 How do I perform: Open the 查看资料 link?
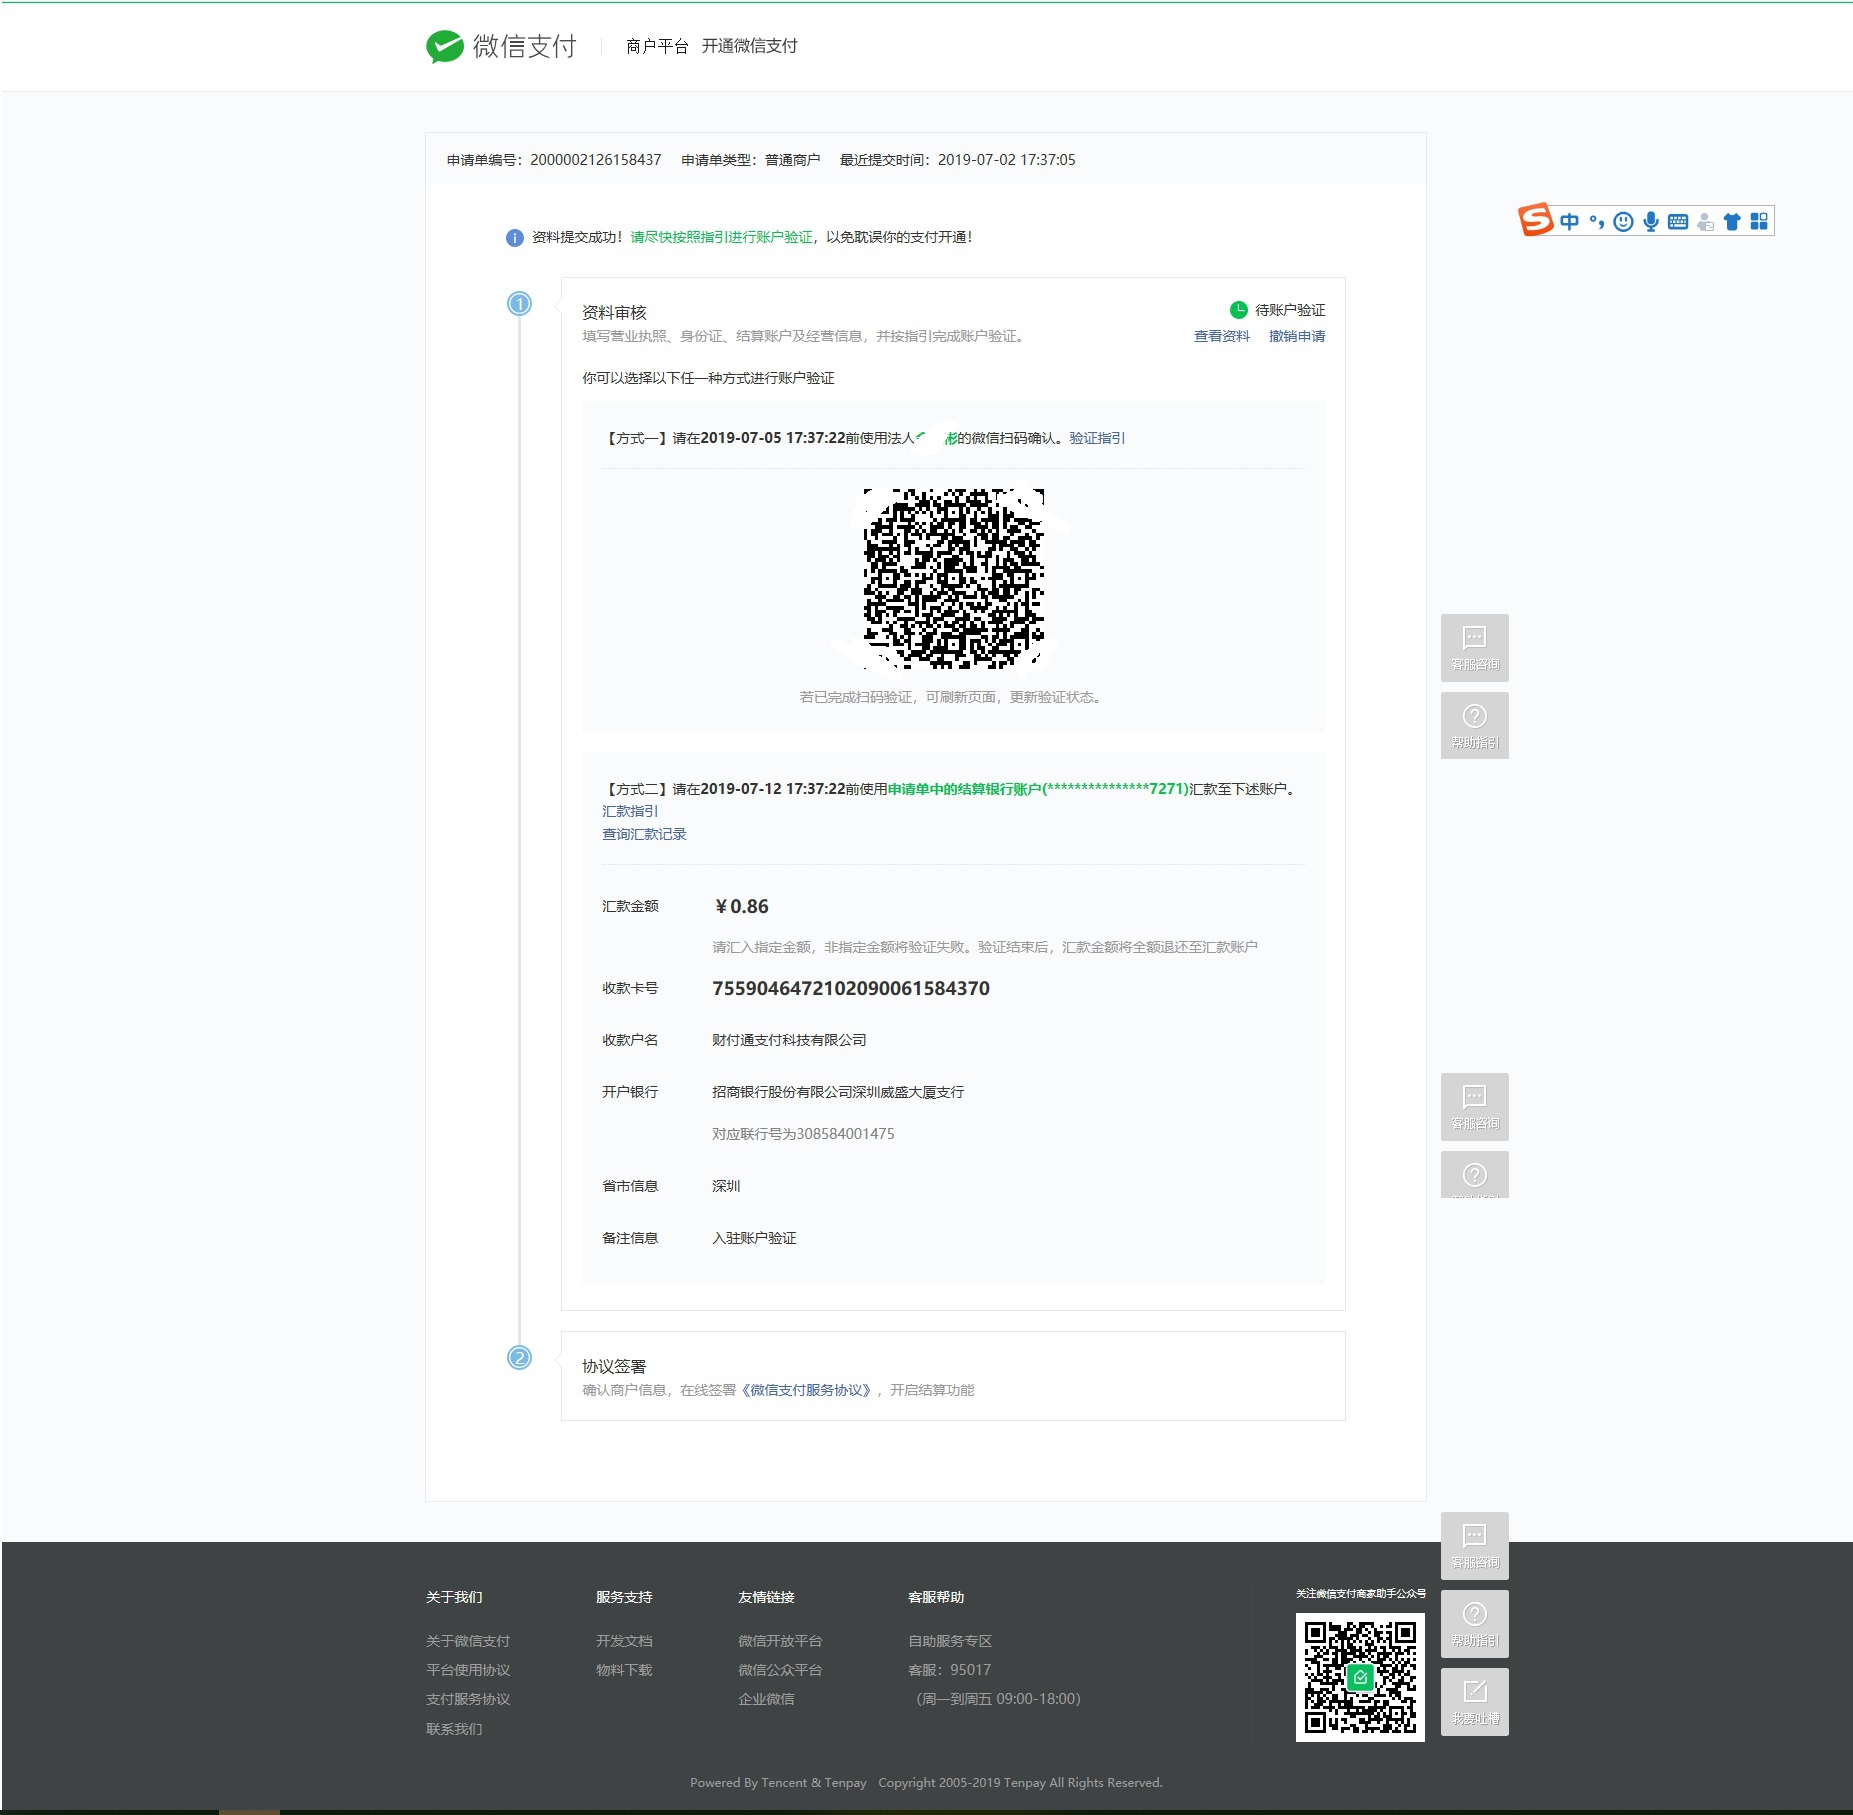(x=1221, y=337)
